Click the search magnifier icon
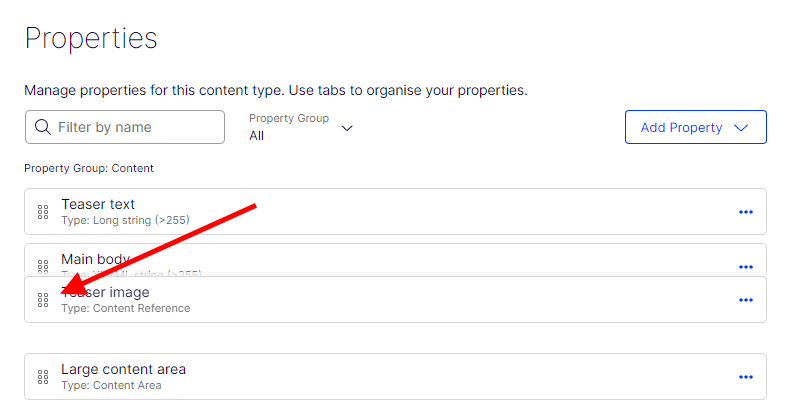This screenshot has height=419, width=789. coord(43,127)
